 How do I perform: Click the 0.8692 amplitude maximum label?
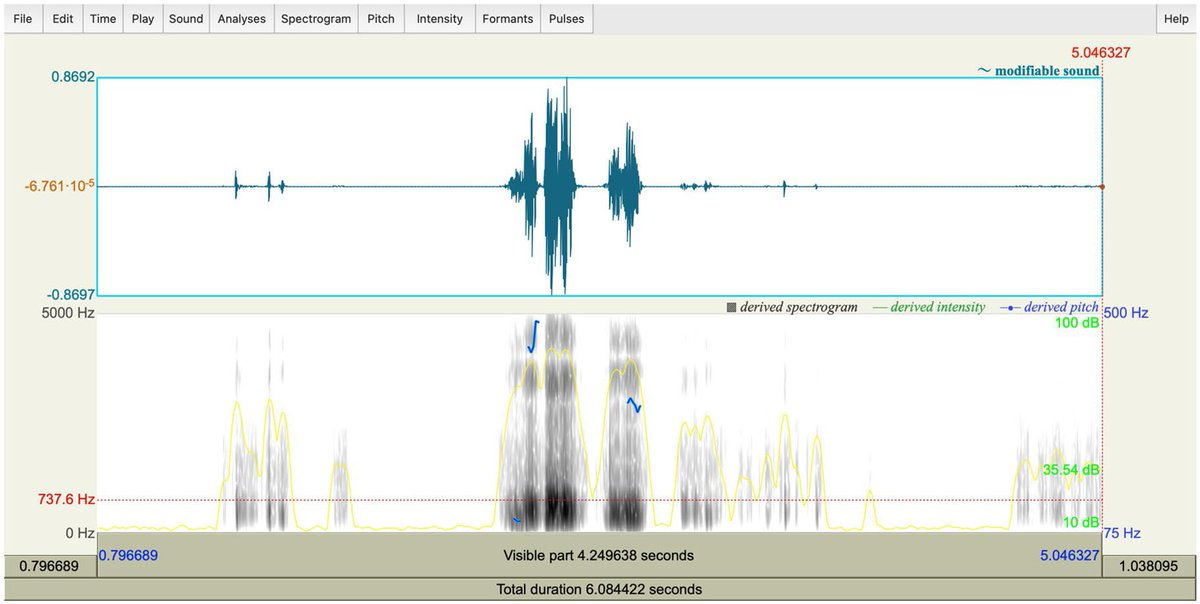71,77
